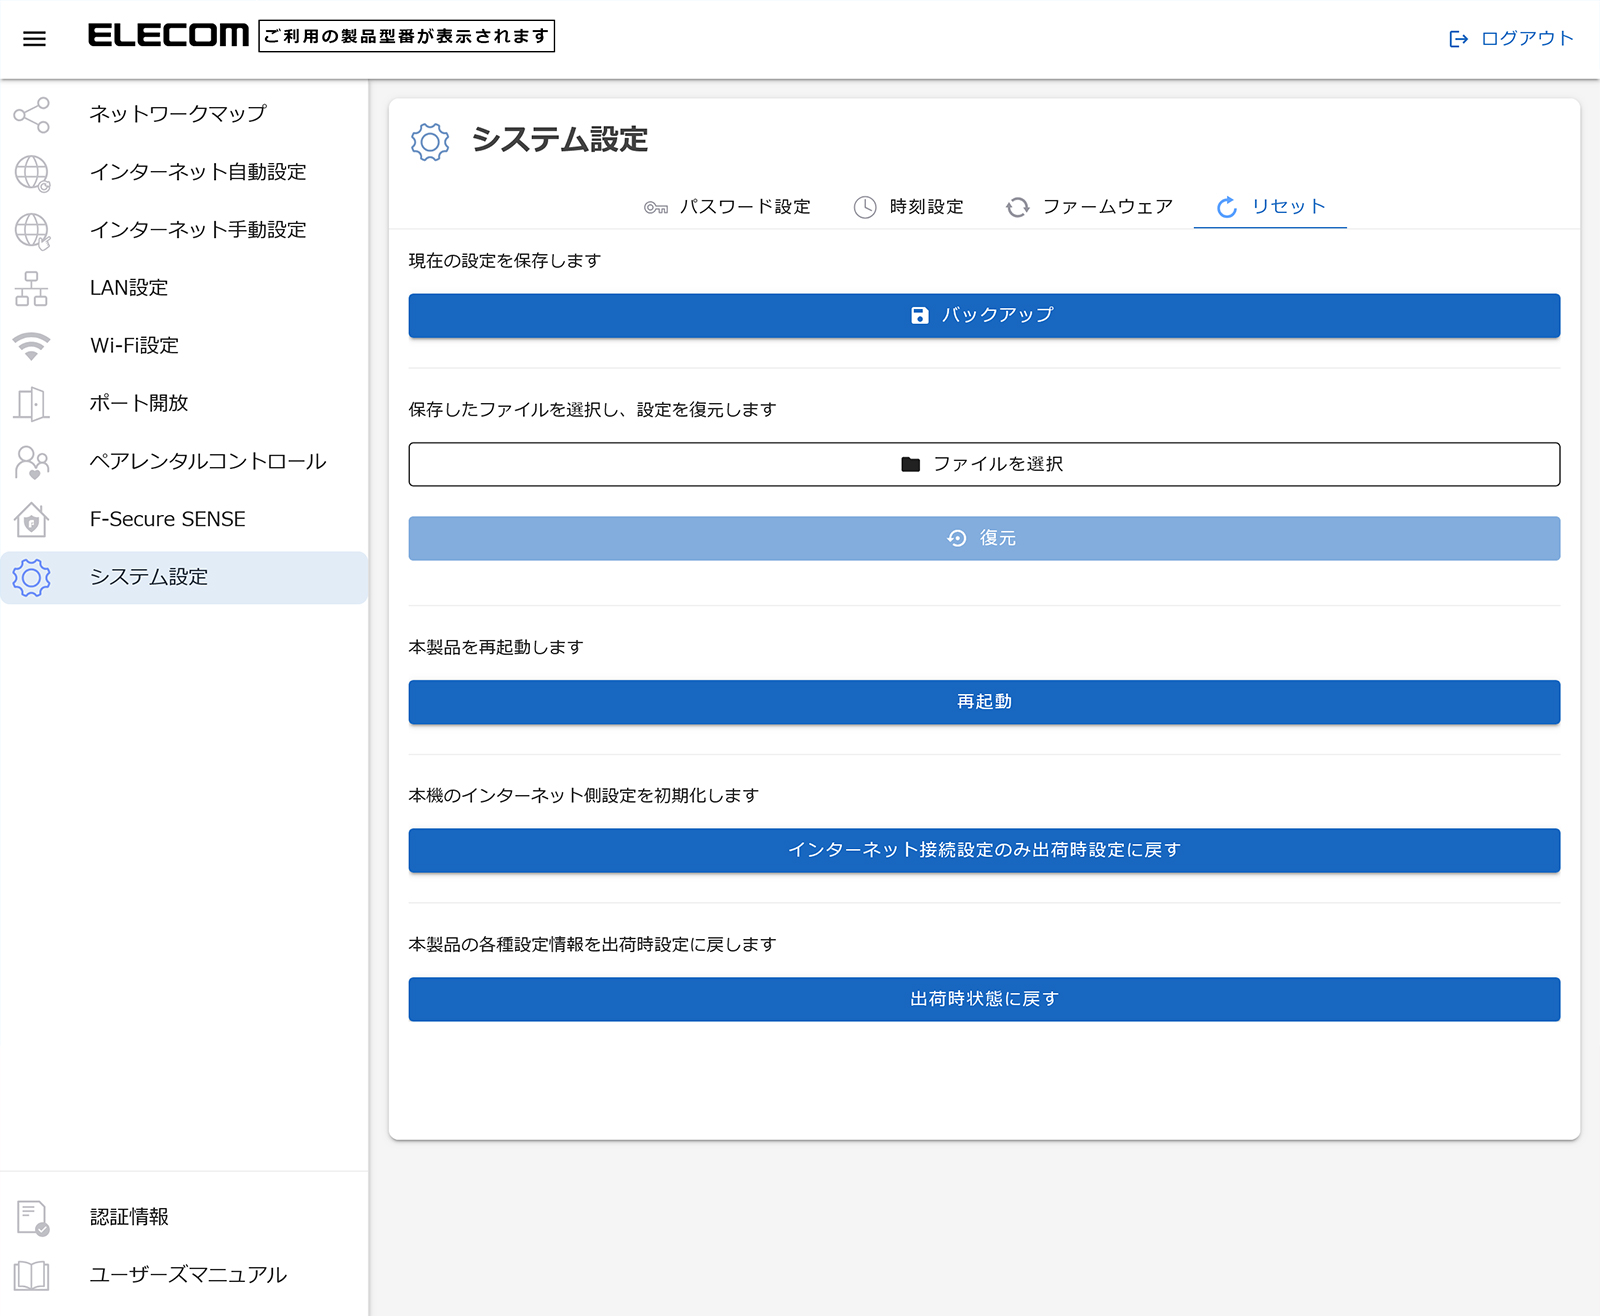
Task: Click the restore history icon
Action: point(957,538)
